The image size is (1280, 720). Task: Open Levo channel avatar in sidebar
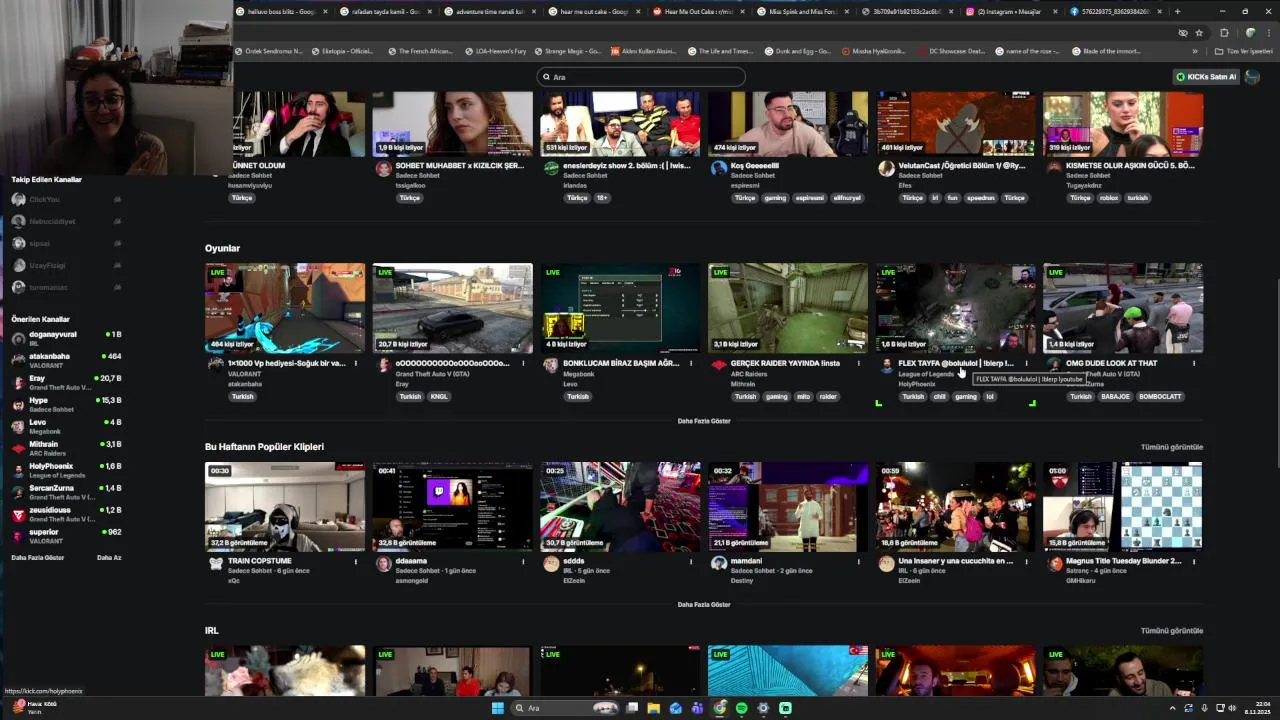pyautogui.click(x=18, y=427)
